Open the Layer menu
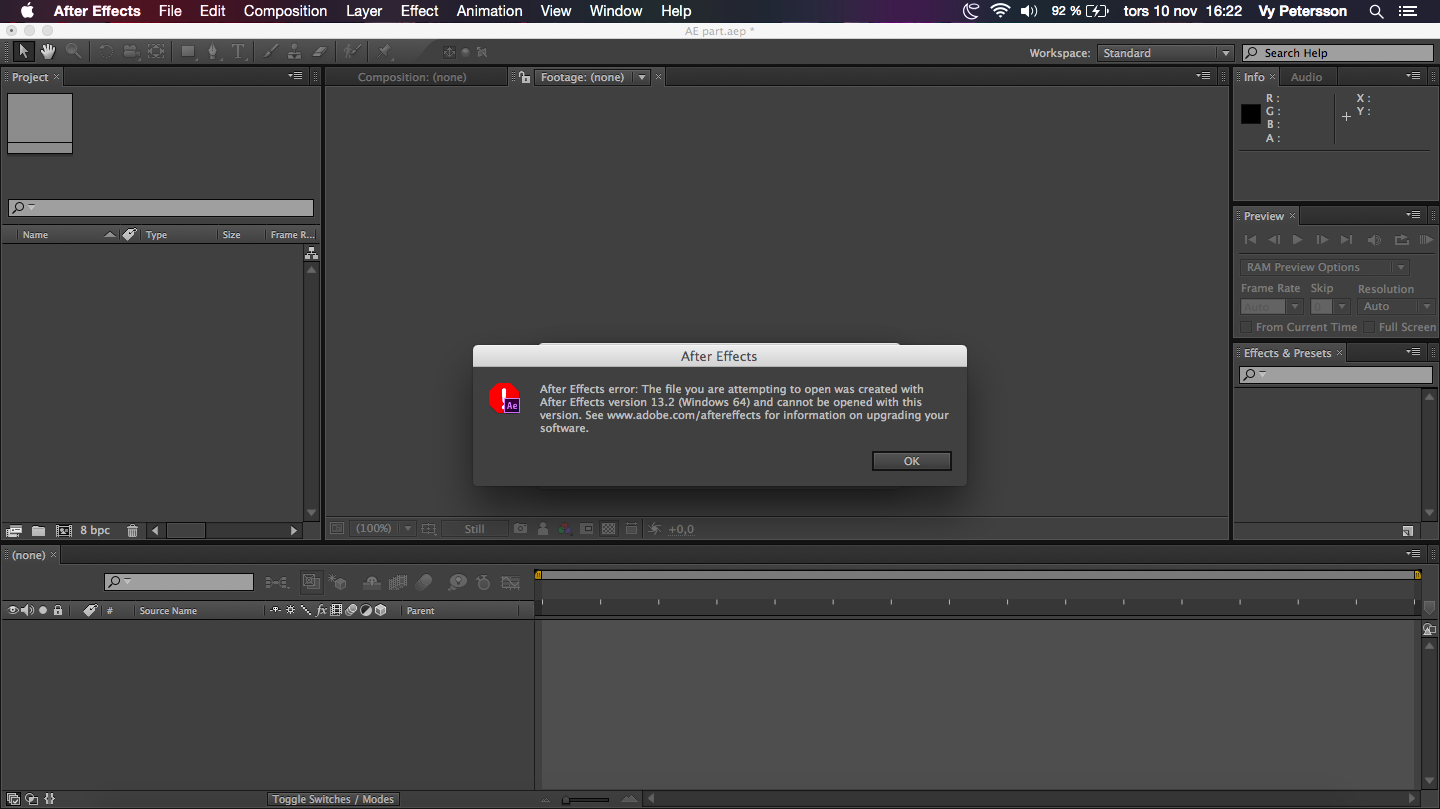 (364, 11)
